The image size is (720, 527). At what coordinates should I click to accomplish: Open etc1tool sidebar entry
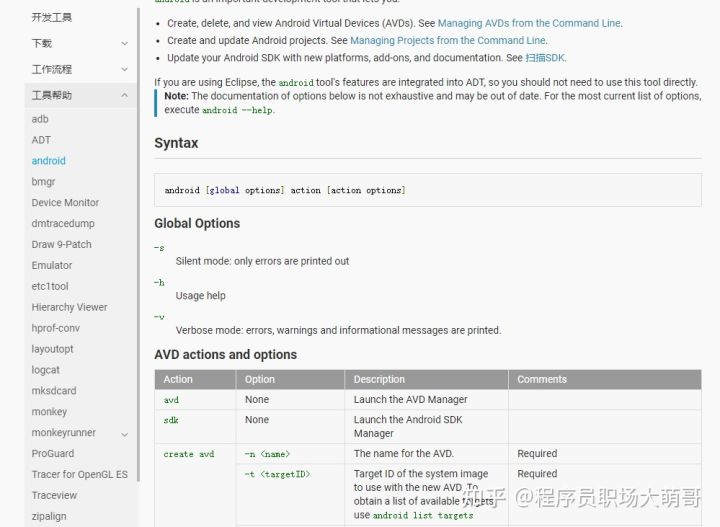50,286
